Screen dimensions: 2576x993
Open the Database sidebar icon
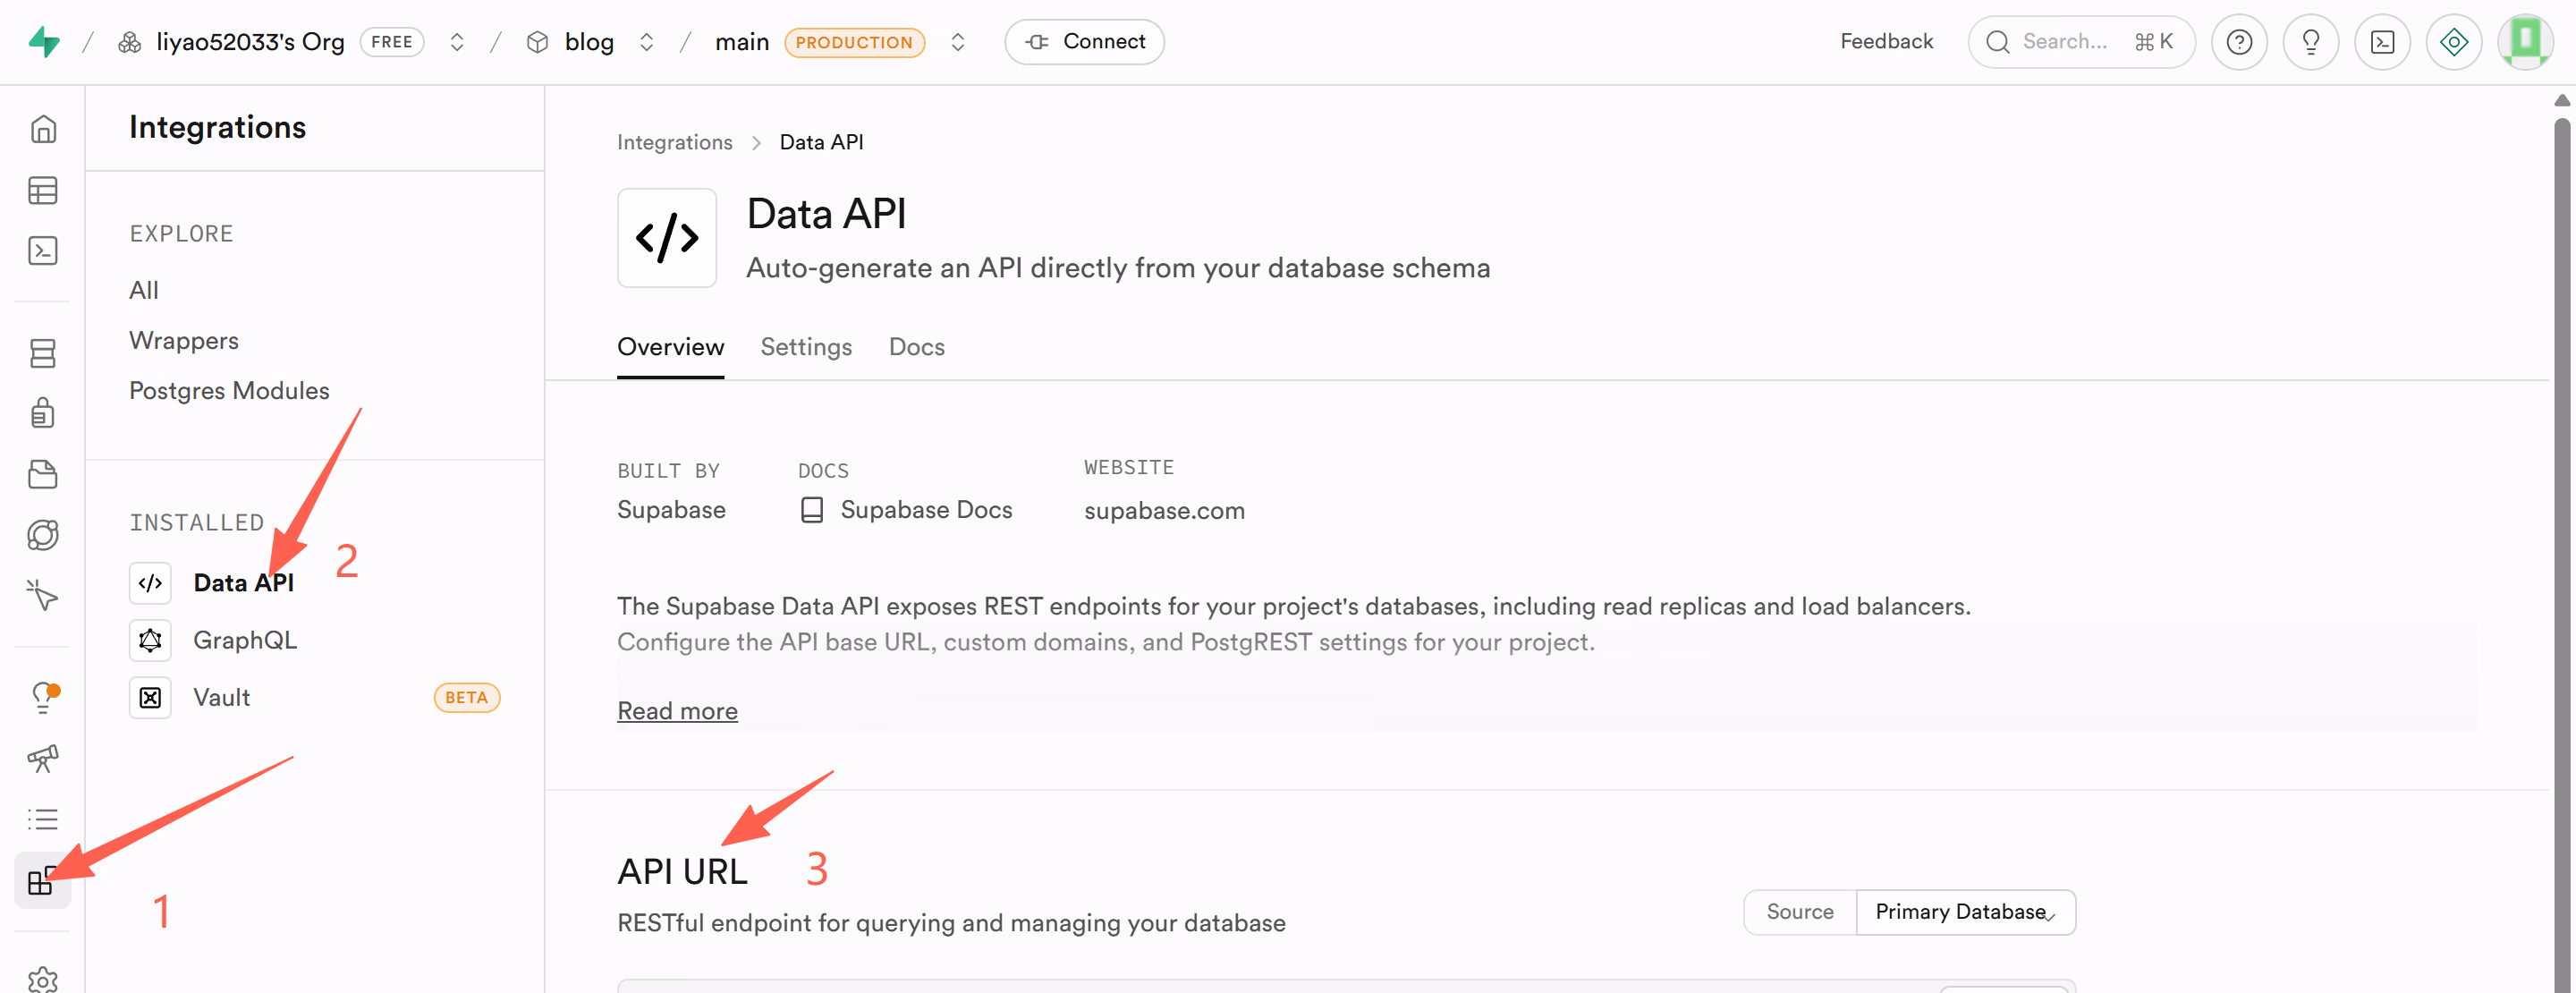42,353
